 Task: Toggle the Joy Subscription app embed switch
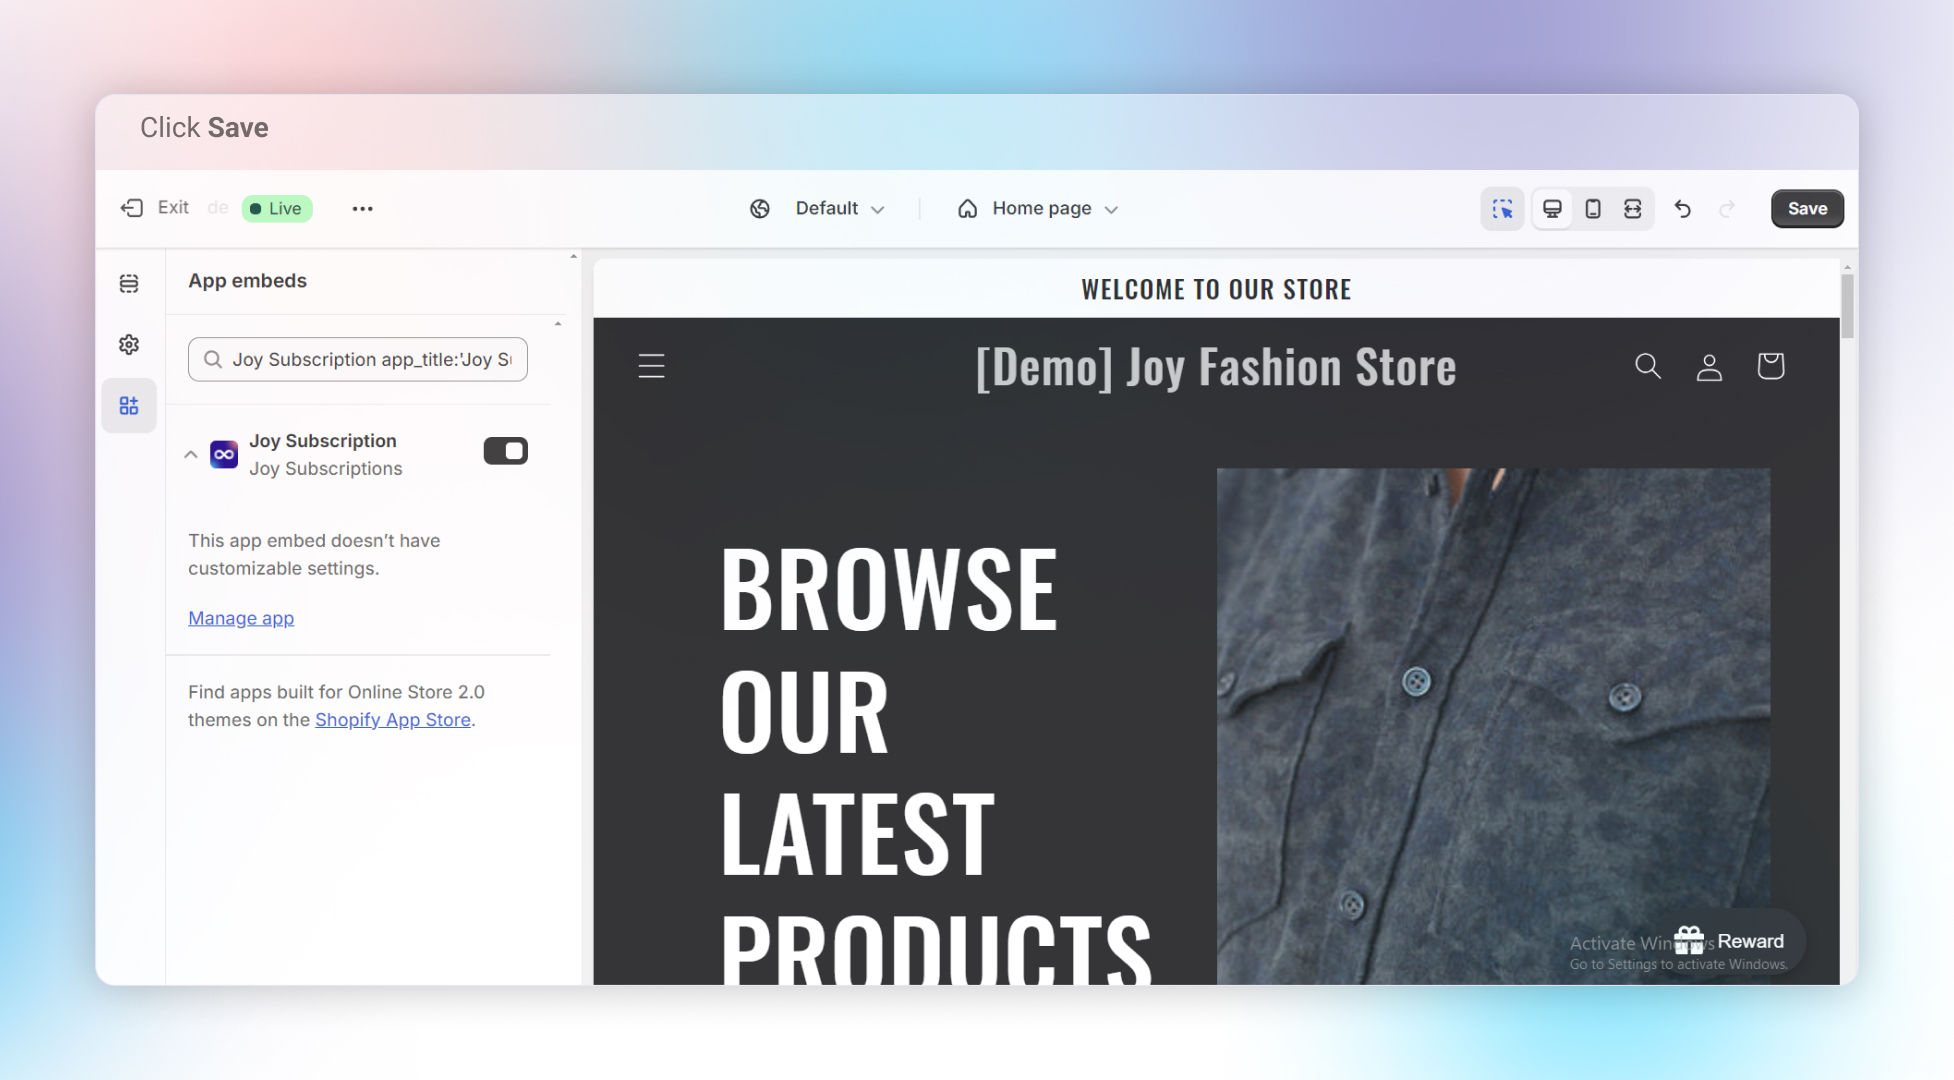(506, 451)
